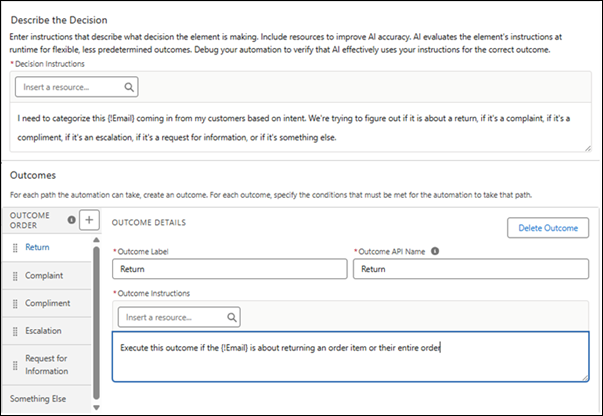The width and height of the screenshot is (603, 416).
Task: Click the drag handle beside Compliment outcome
Action: click(x=15, y=303)
